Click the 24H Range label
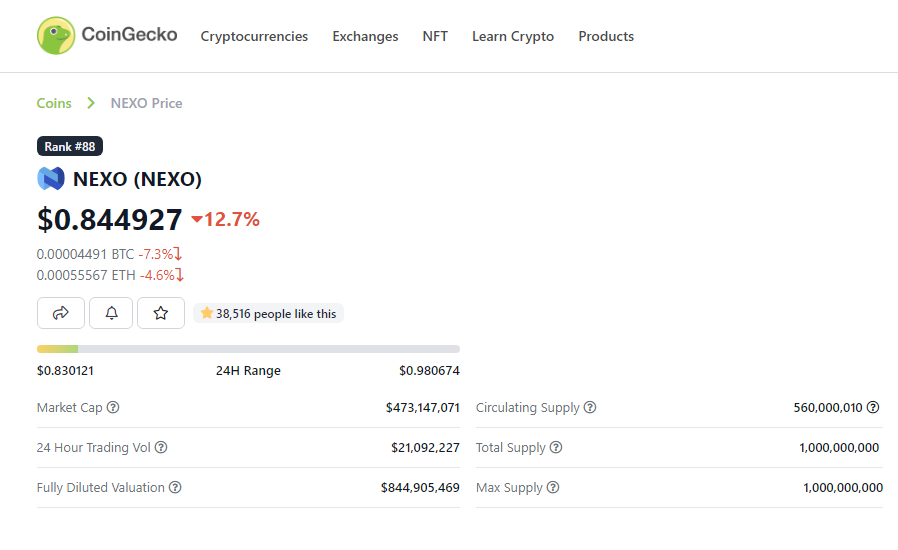The width and height of the screenshot is (898, 550). (248, 371)
